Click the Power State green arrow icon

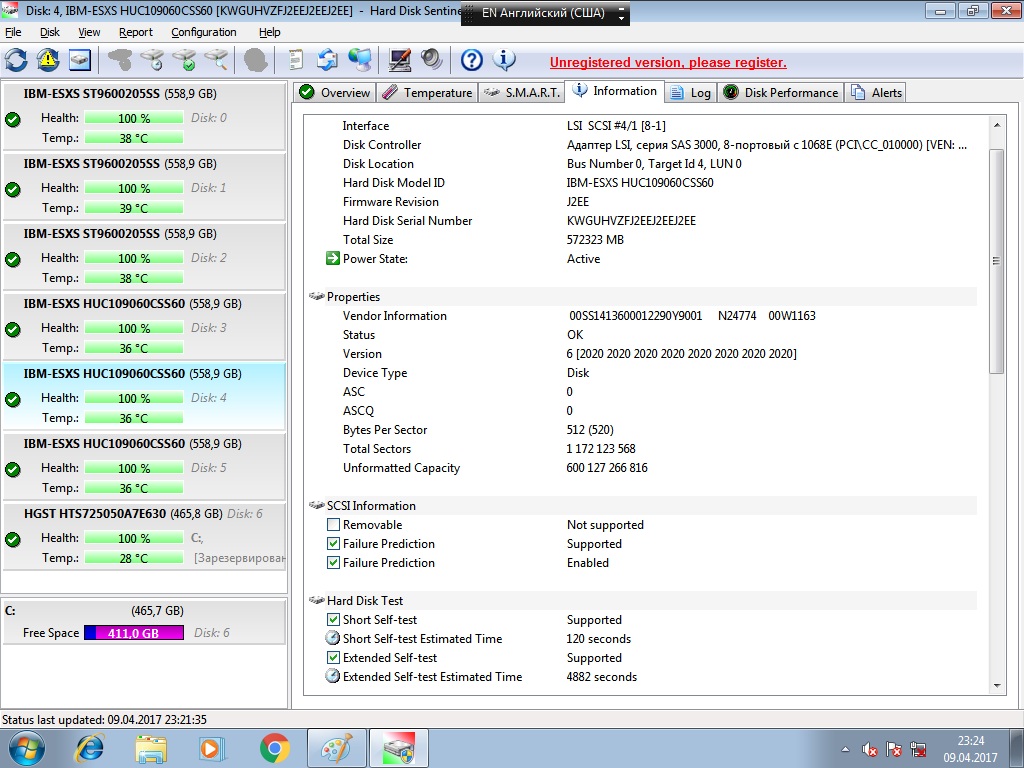[x=332, y=259]
